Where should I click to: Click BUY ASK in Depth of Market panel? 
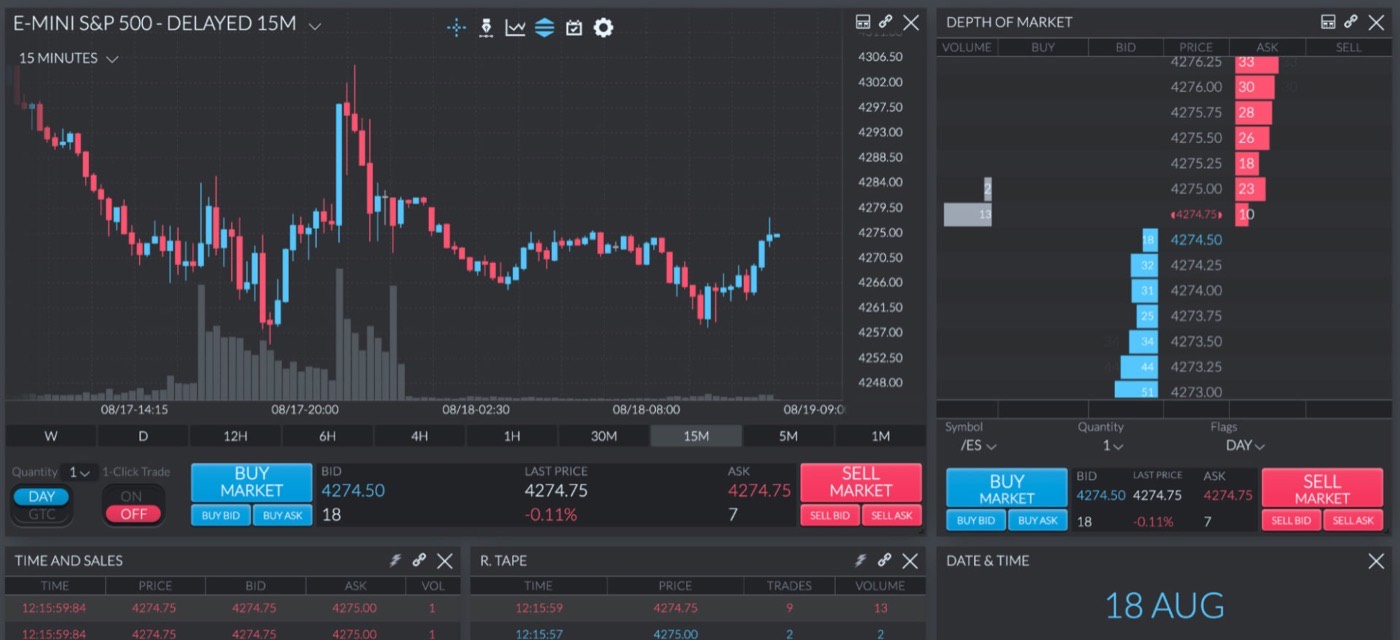tap(1038, 520)
